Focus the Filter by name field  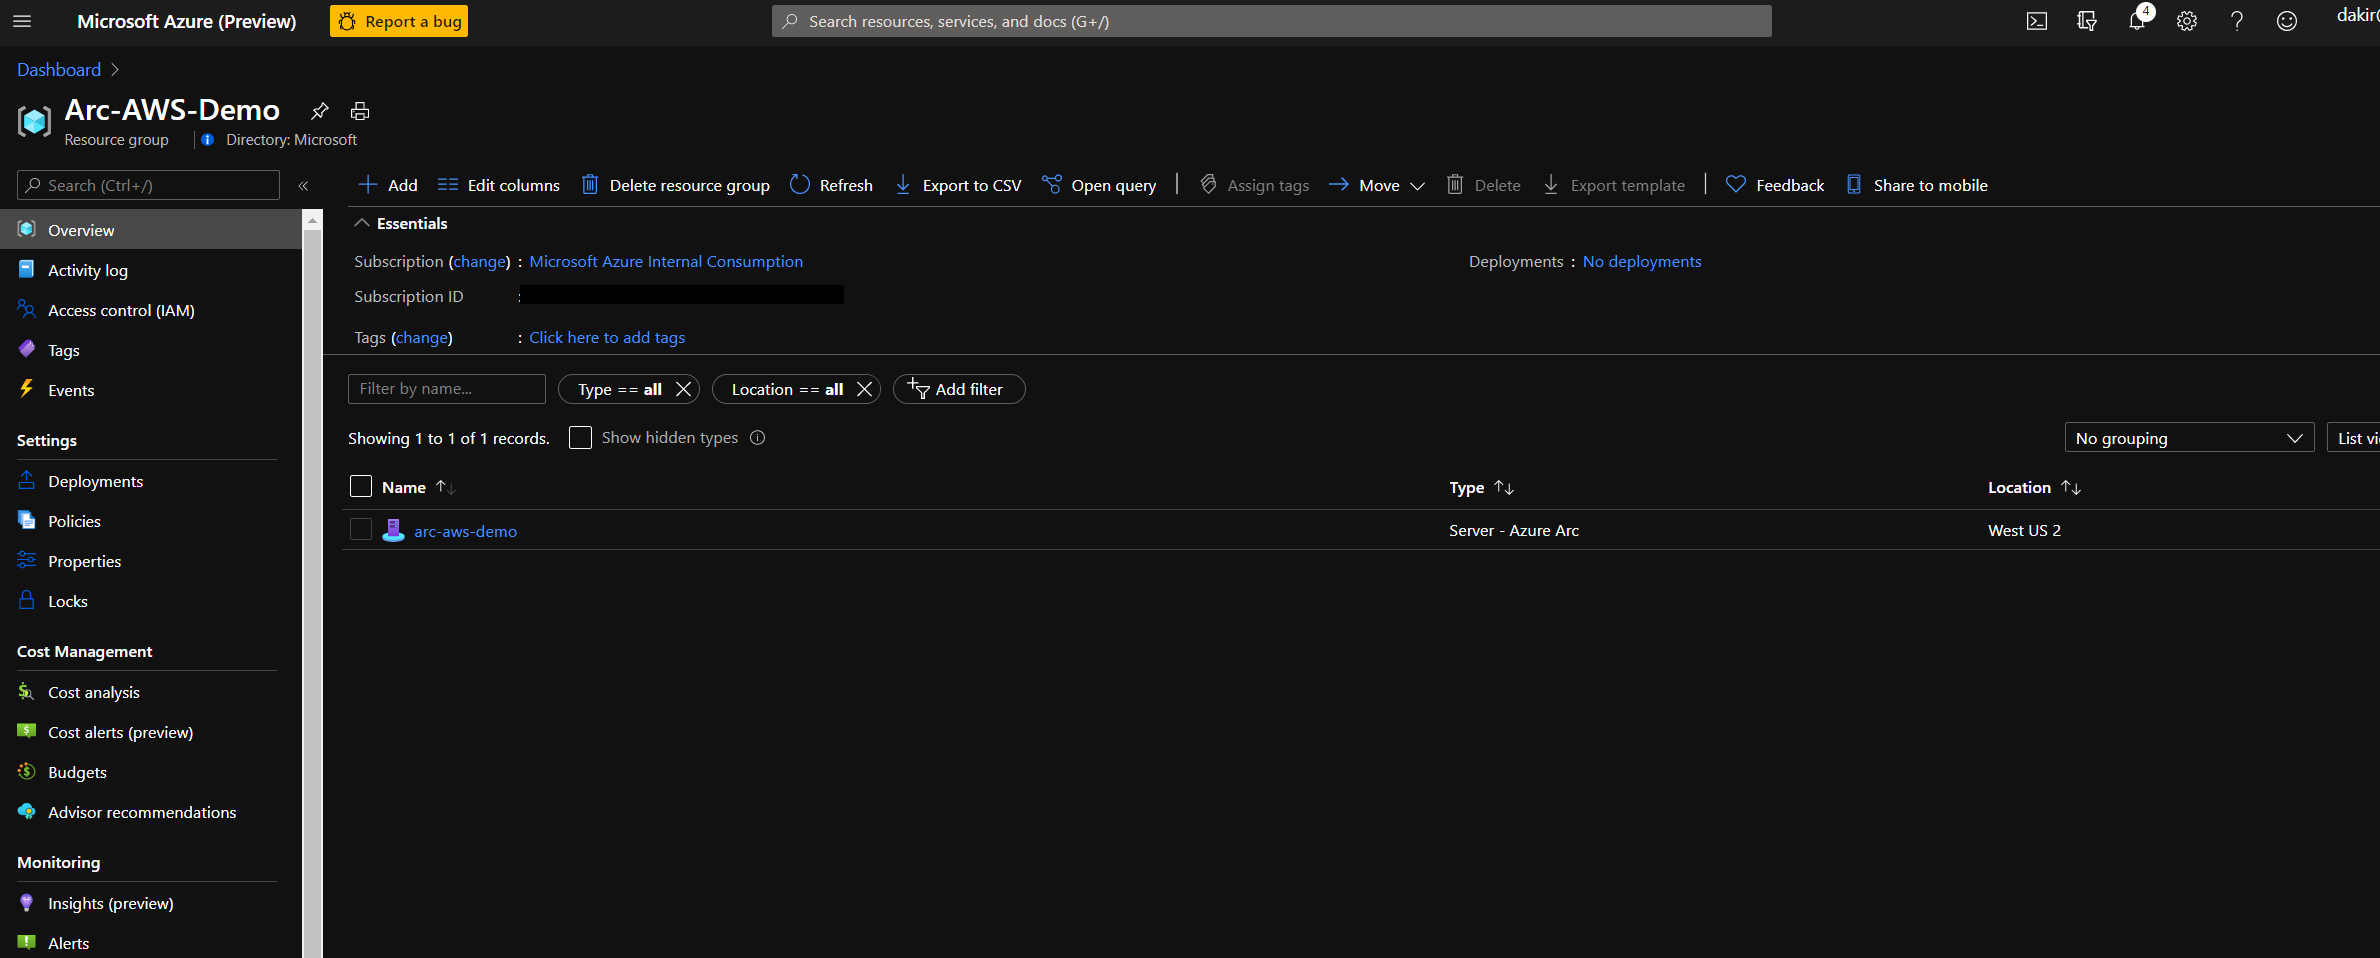coord(447,388)
